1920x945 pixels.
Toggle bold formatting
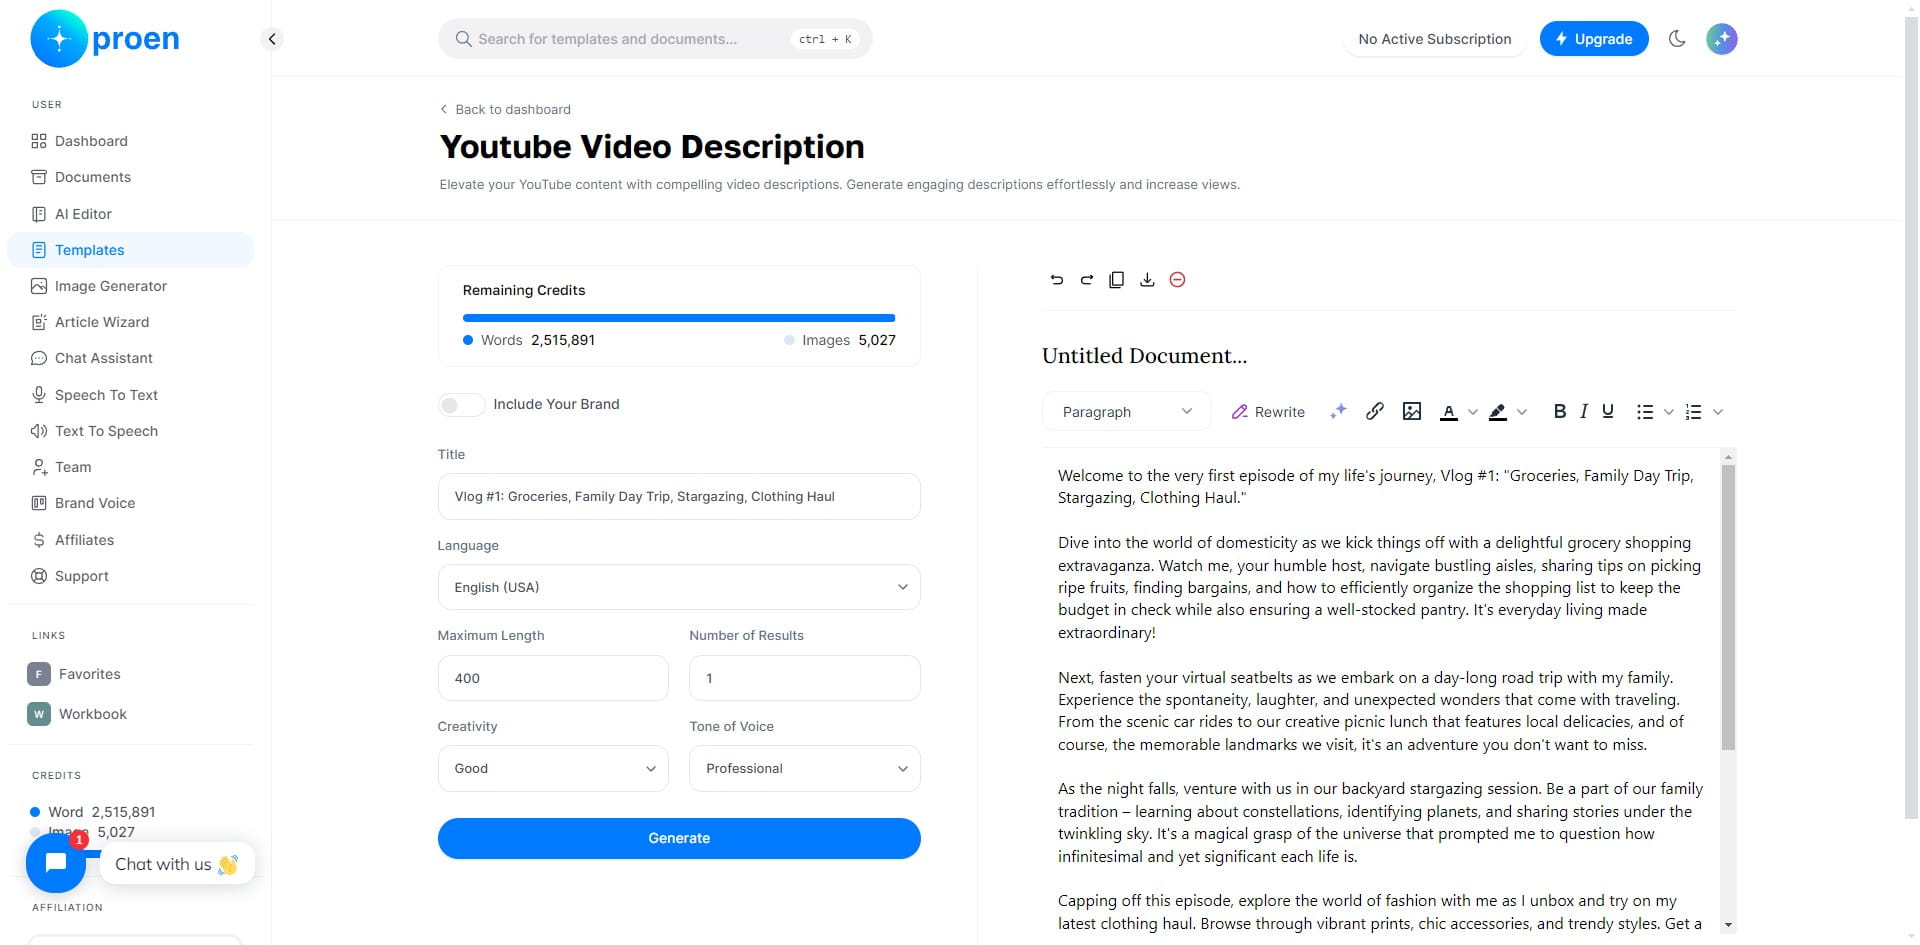pos(1559,411)
